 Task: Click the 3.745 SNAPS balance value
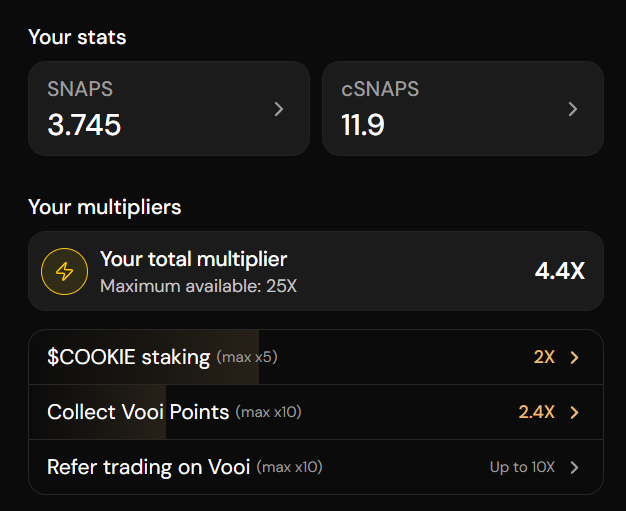pos(84,125)
